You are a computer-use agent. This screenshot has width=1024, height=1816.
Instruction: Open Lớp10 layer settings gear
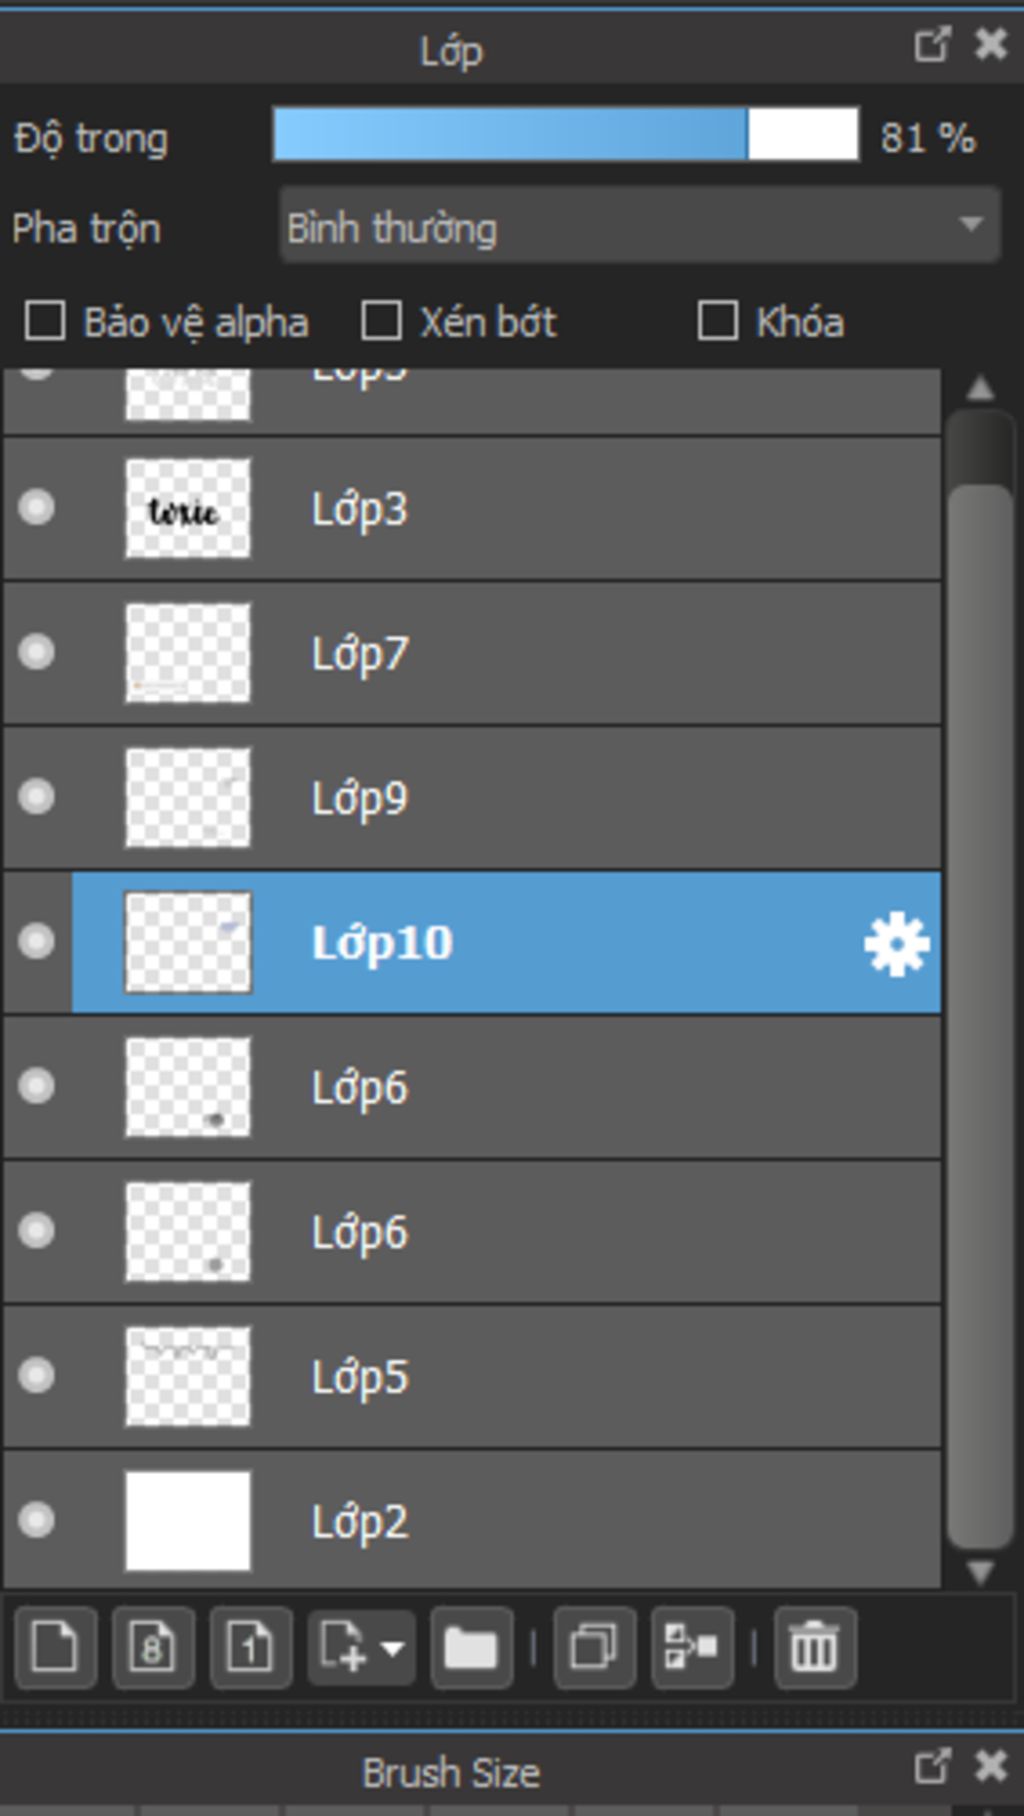pyautogui.click(x=897, y=943)
